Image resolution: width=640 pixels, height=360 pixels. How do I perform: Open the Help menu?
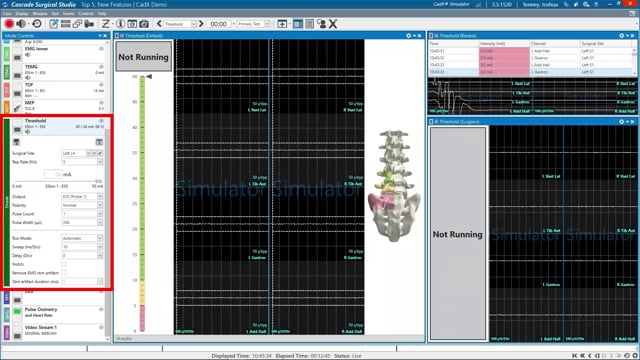[102, 13]
